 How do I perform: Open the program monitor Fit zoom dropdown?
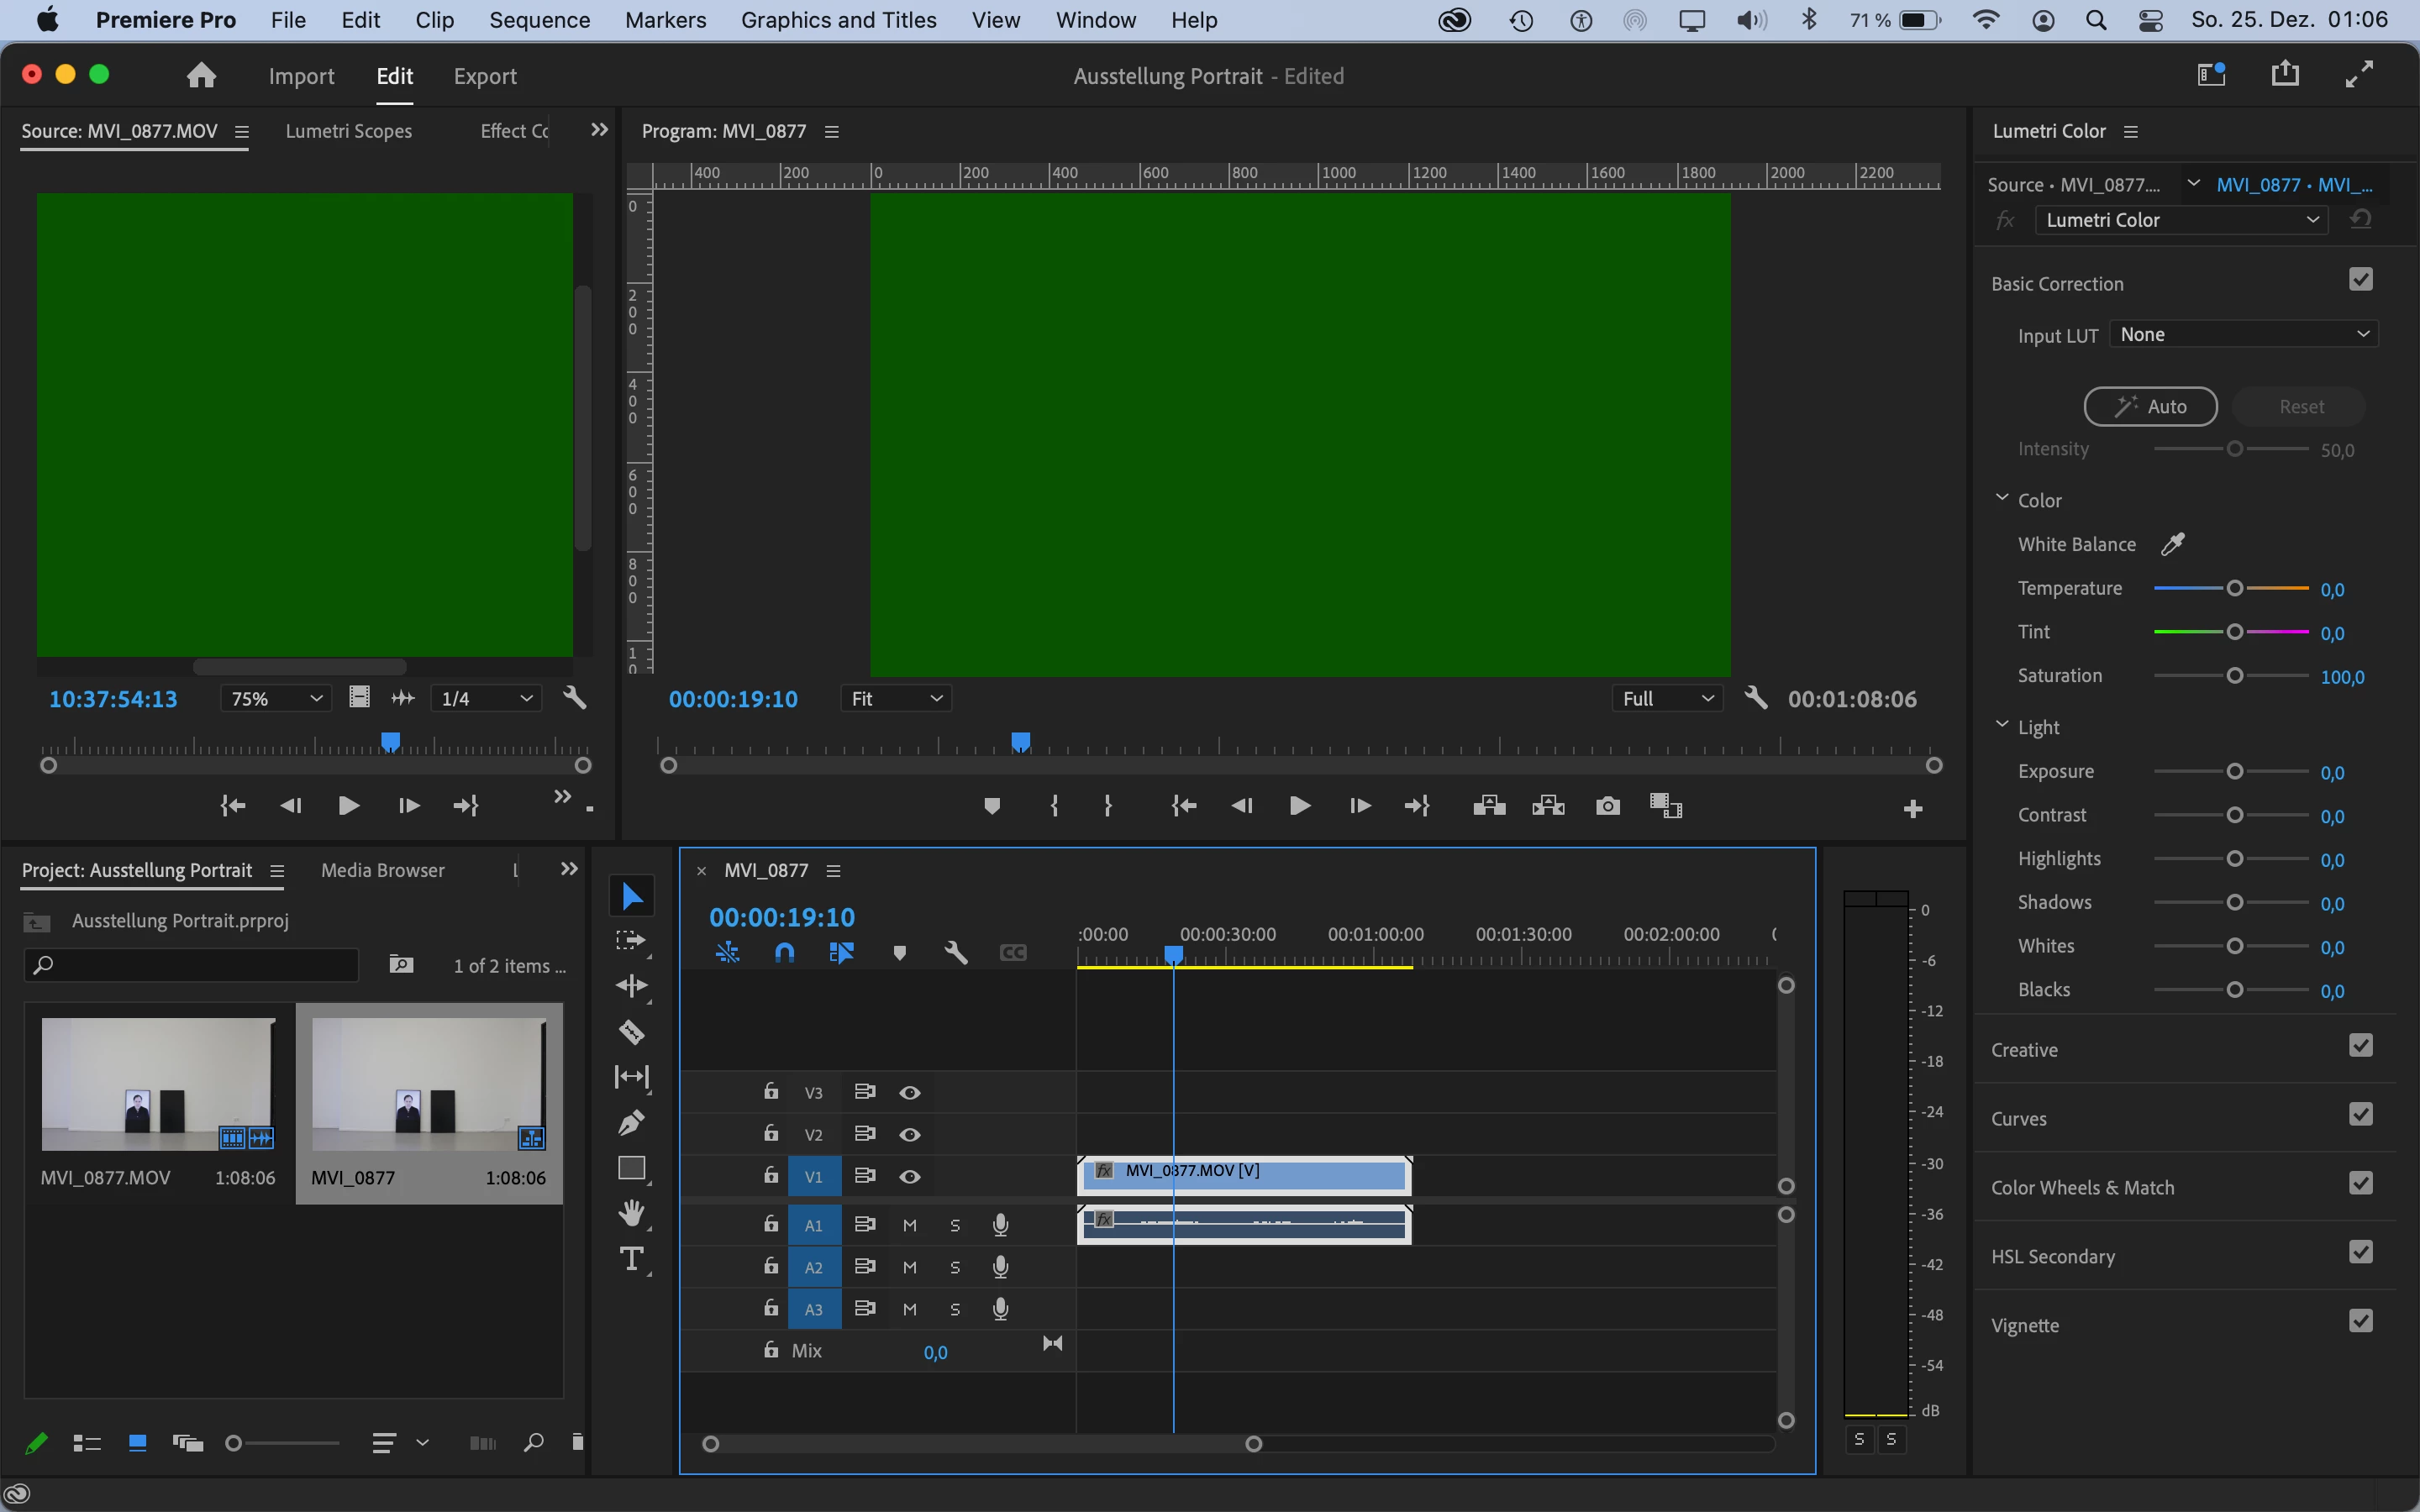pos(895,699)
